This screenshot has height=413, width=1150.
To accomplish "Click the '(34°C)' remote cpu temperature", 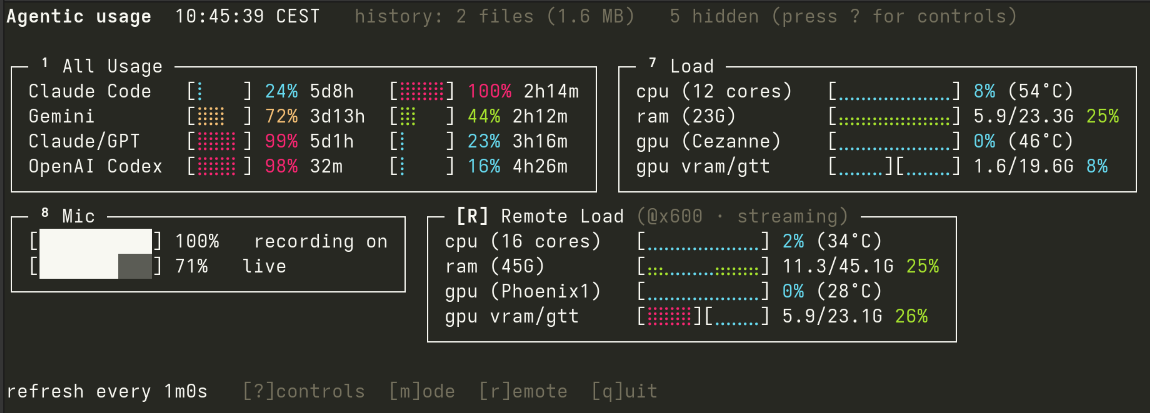I will coord(849,241).
